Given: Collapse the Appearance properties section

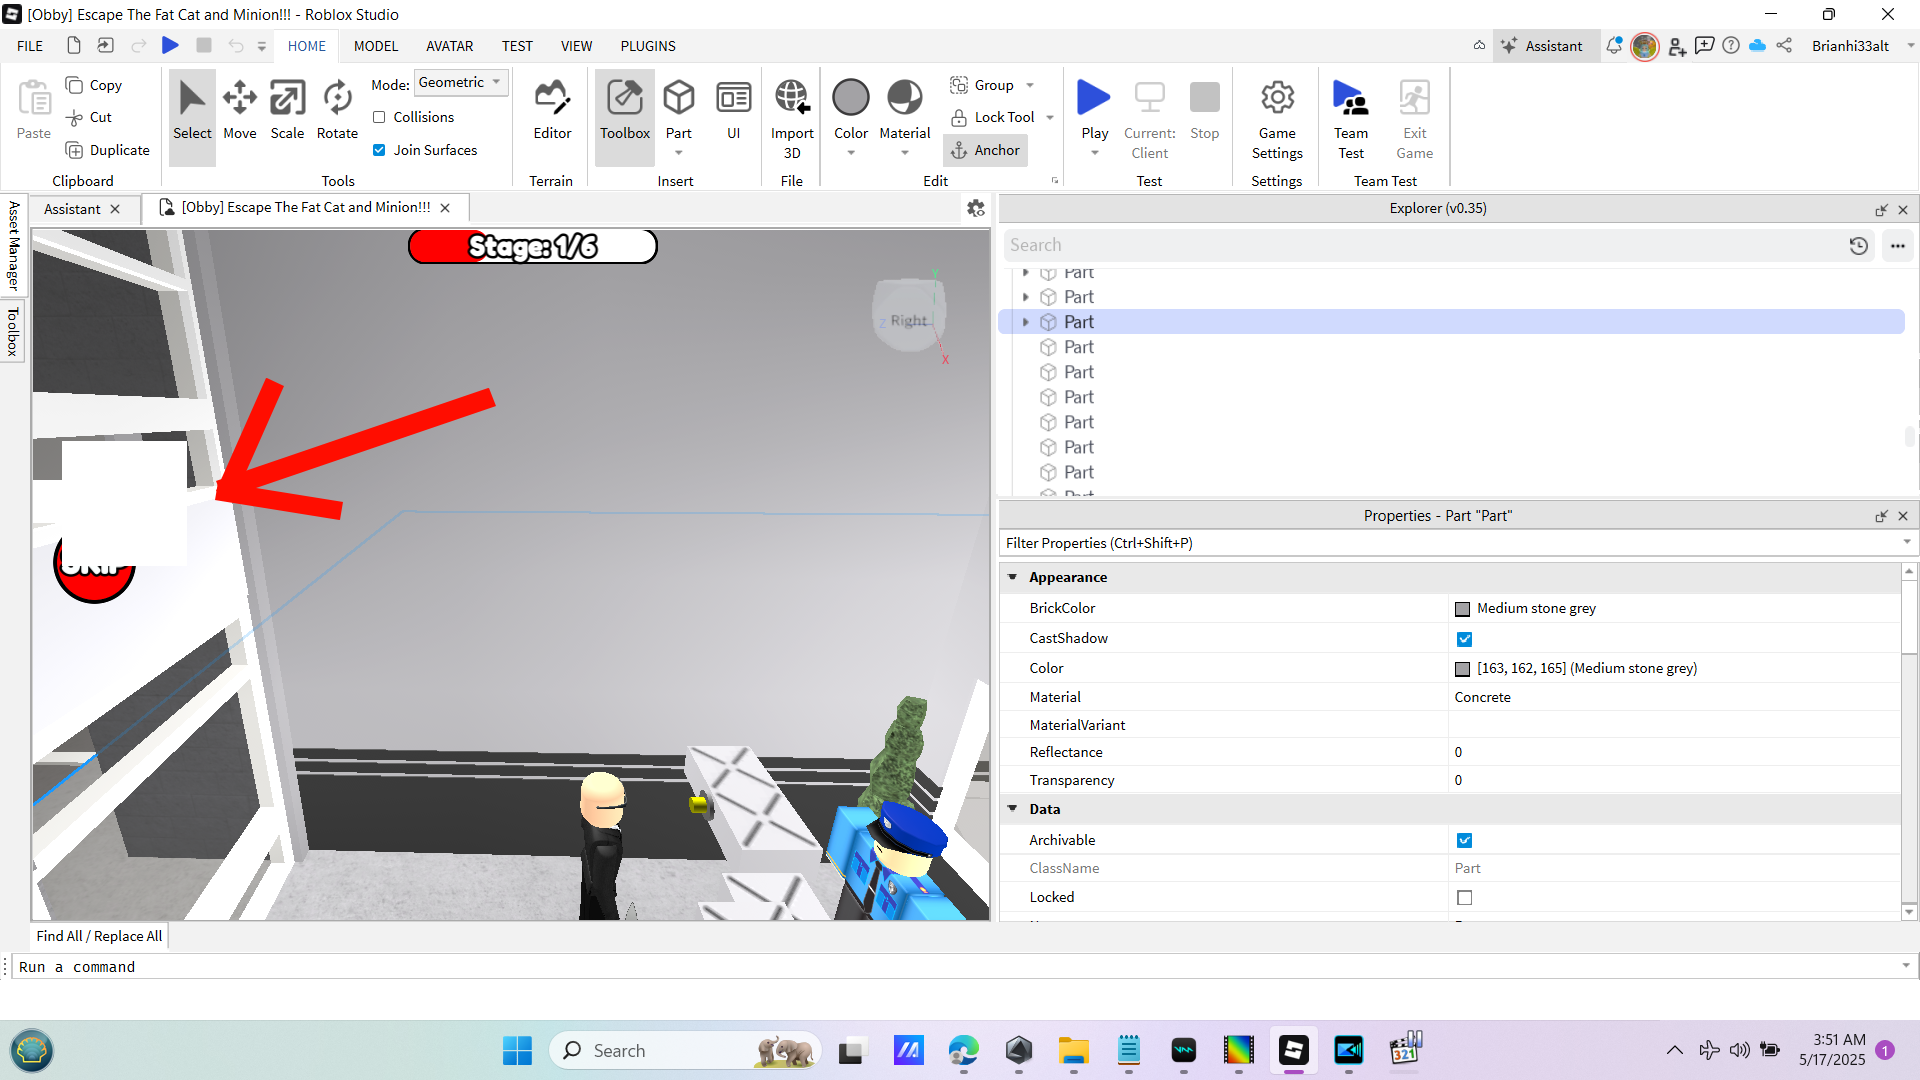Looking at the screenshot, I should click(x=1012, y=577).
